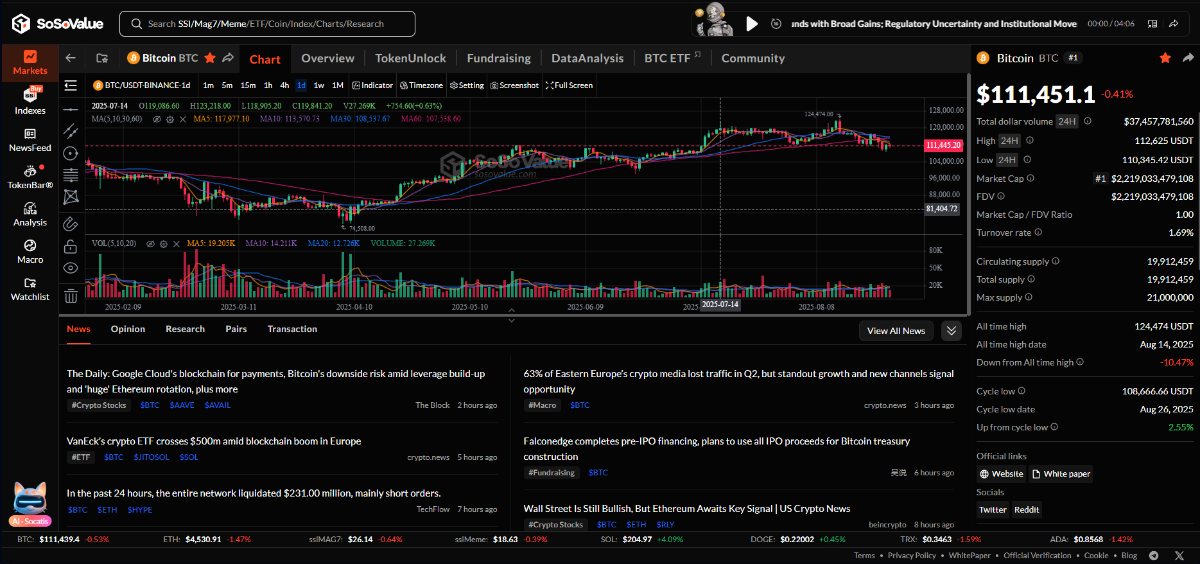Open the Analysis sidebar section
Viewport: 1200px width, 564px height.
30,214
